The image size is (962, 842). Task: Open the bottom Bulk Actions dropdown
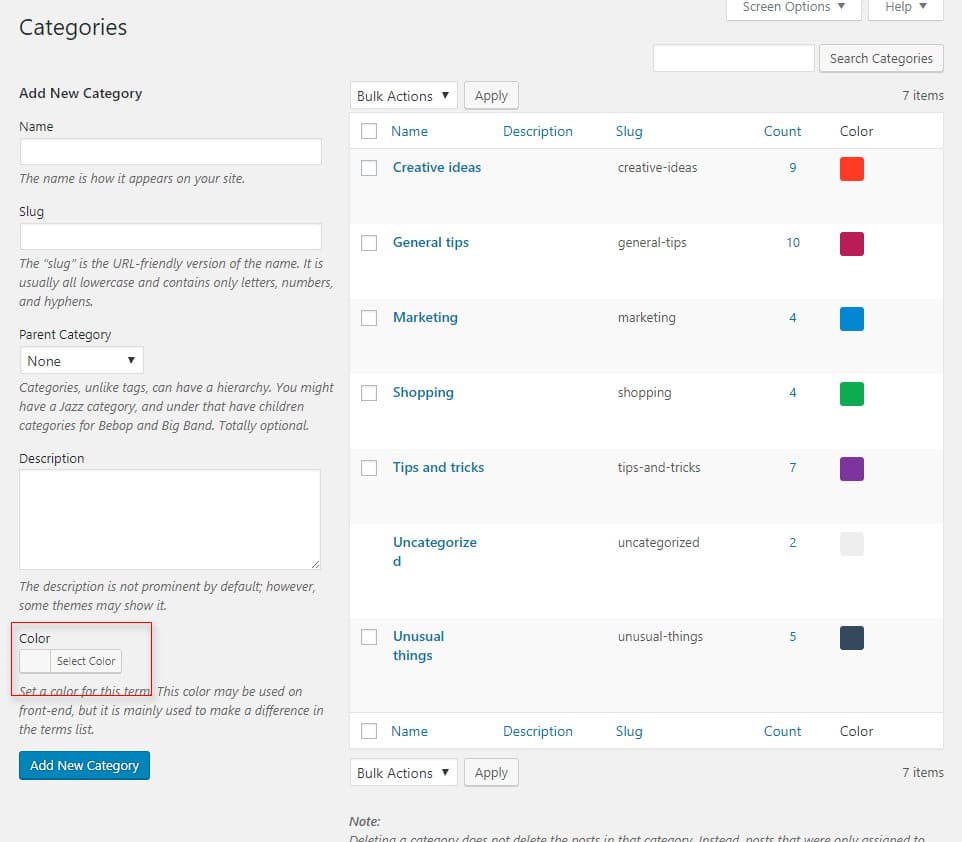404,773
